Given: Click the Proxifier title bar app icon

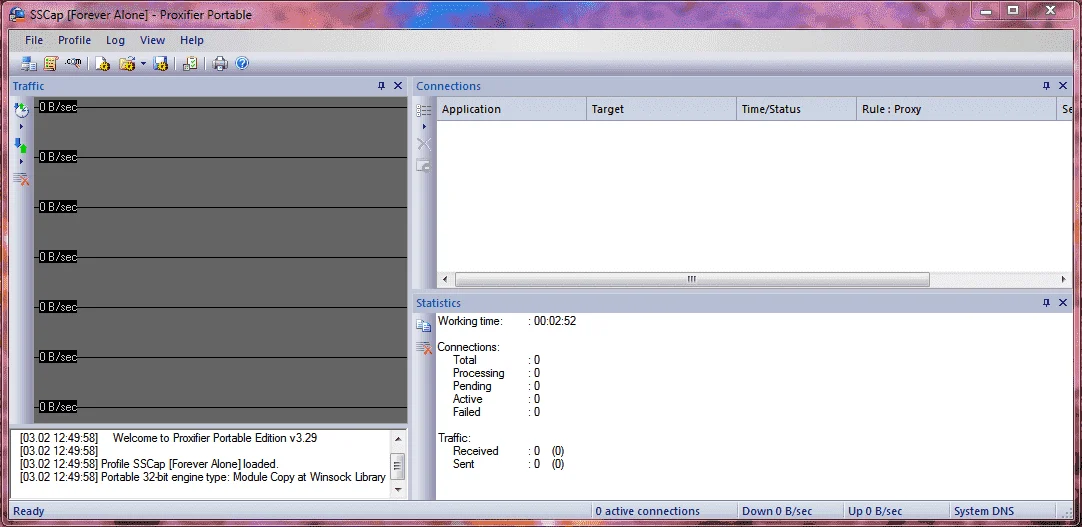Looking at the screenshot, I should [17, 14].
